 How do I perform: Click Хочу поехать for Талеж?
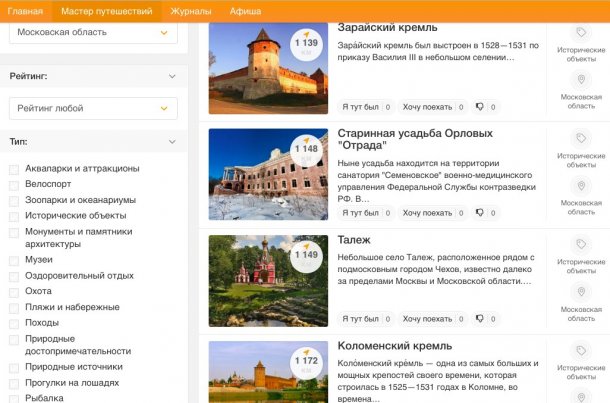[x=433, y=319]
